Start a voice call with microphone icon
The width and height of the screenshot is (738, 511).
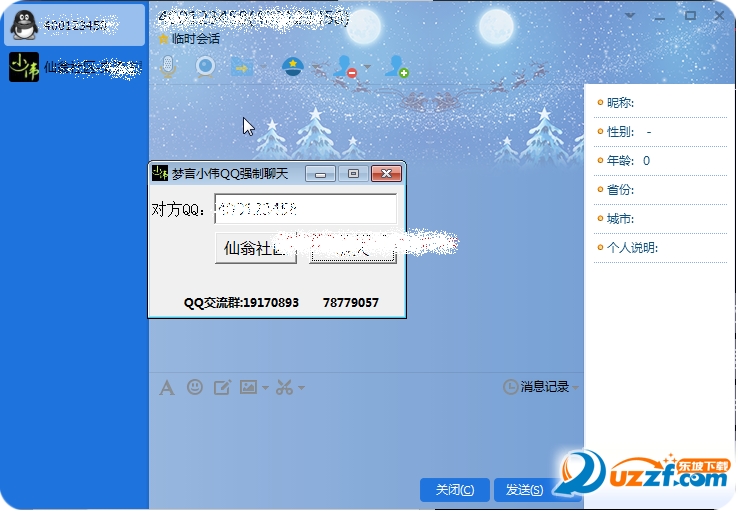(168, 67)
